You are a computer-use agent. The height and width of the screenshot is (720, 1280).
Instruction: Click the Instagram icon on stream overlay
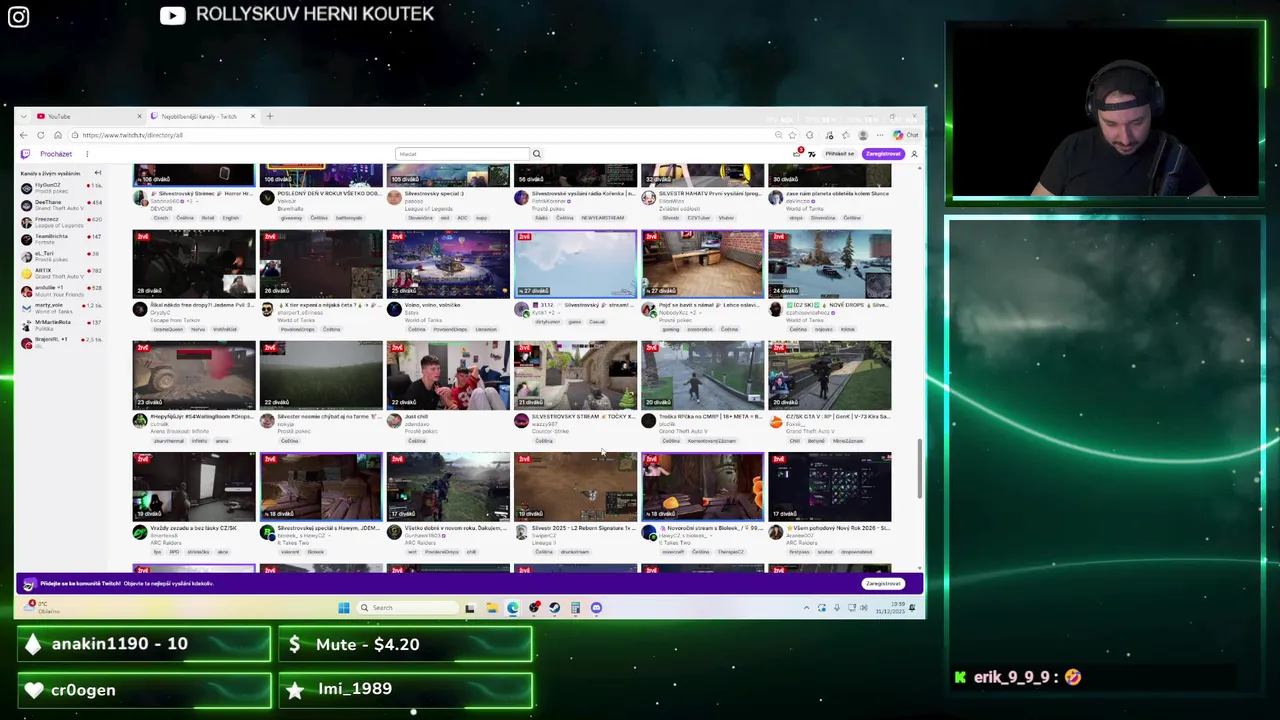click(19, 17)
